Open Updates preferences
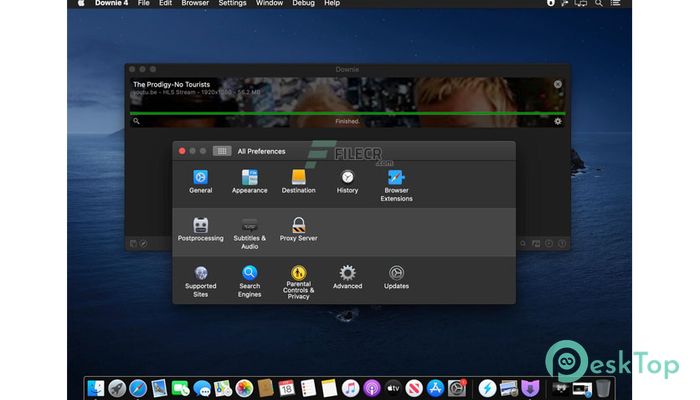Image resolution: width=700 pixels, height=400 pixels. pos(396,277)
